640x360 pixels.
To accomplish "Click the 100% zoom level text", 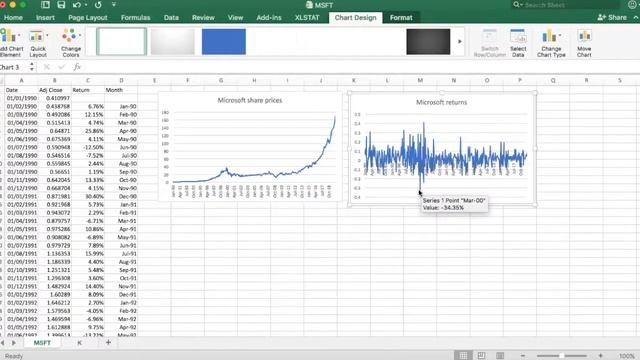I will (627, 356).
